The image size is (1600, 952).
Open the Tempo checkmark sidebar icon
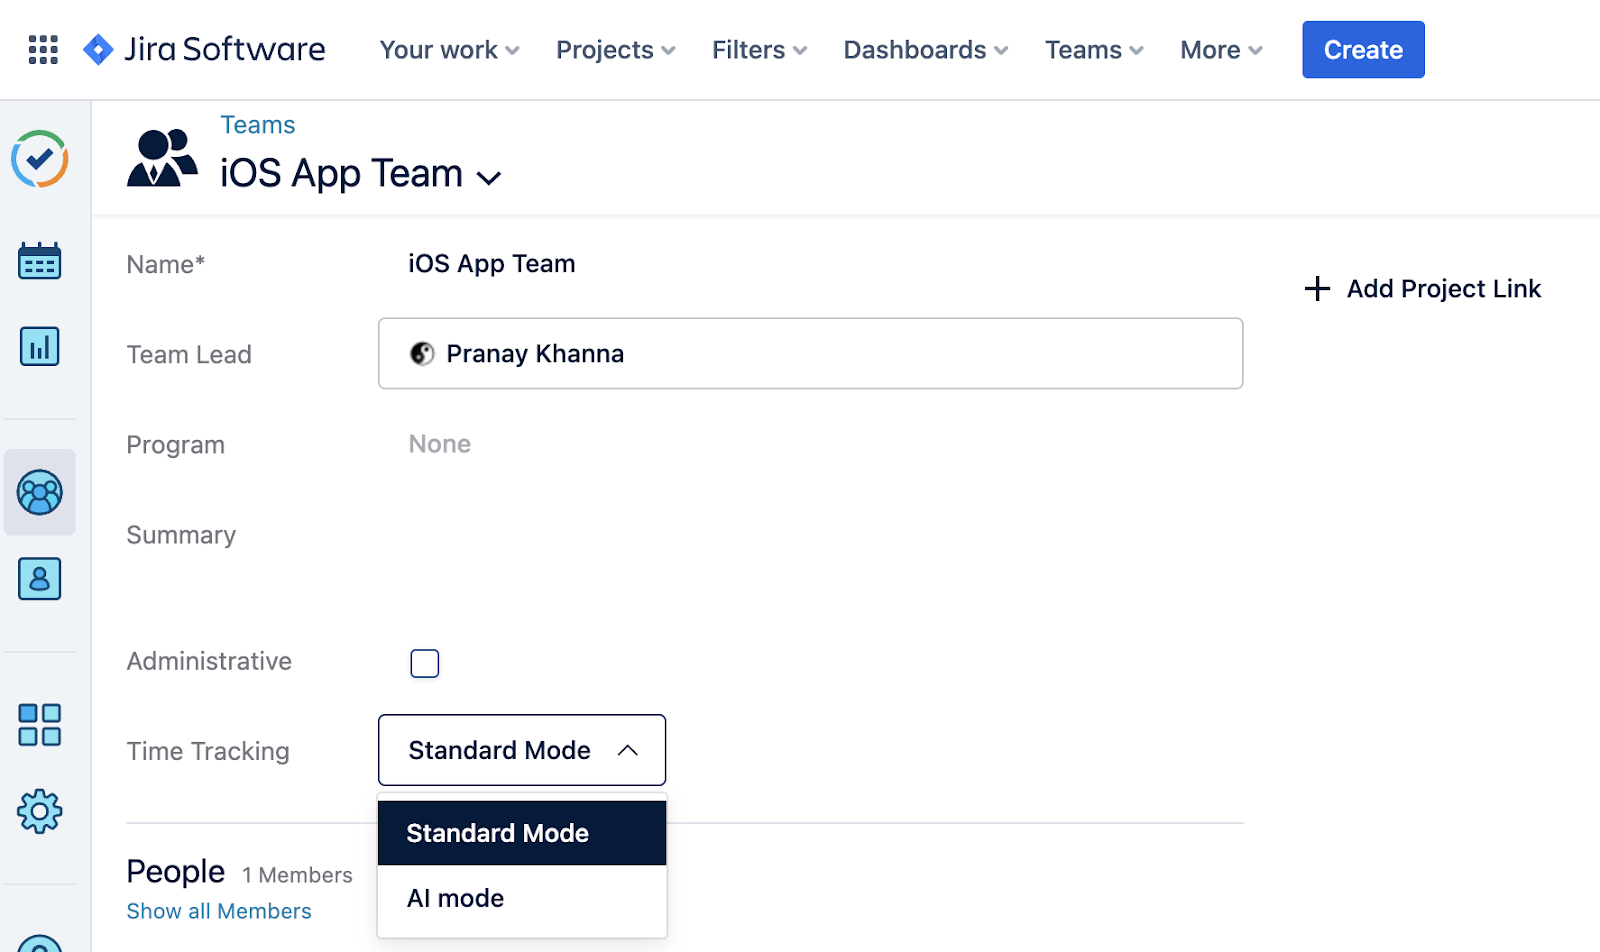tap(40, 159)
